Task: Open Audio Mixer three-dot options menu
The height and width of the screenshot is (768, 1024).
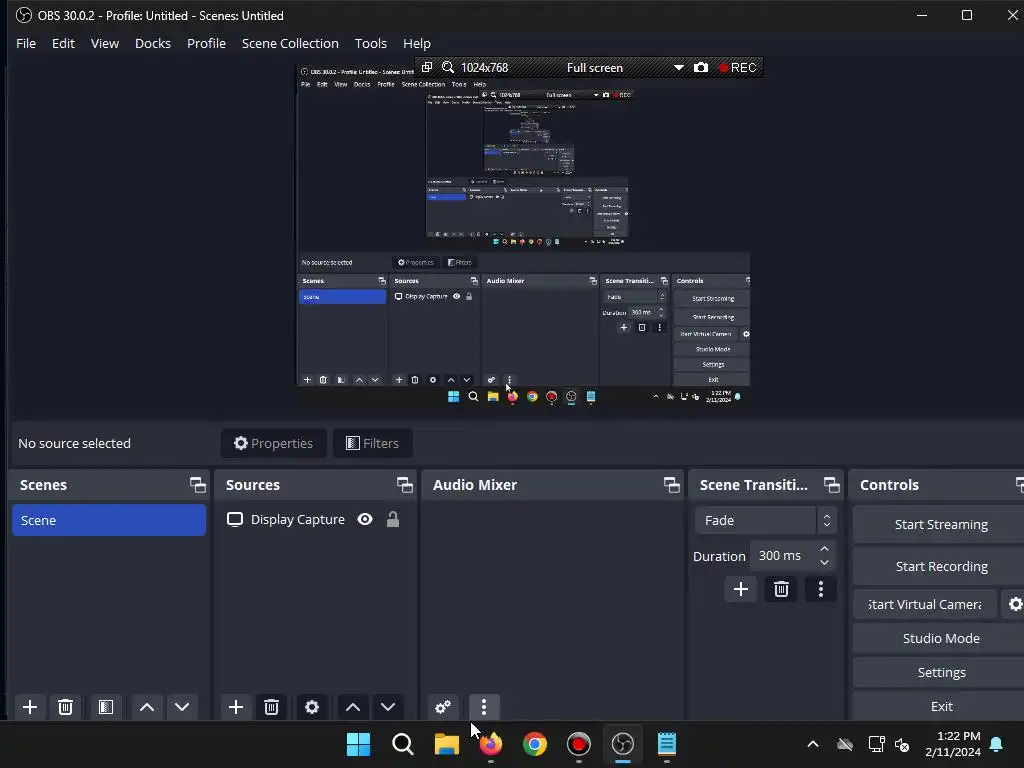Action: pos(484,707)
